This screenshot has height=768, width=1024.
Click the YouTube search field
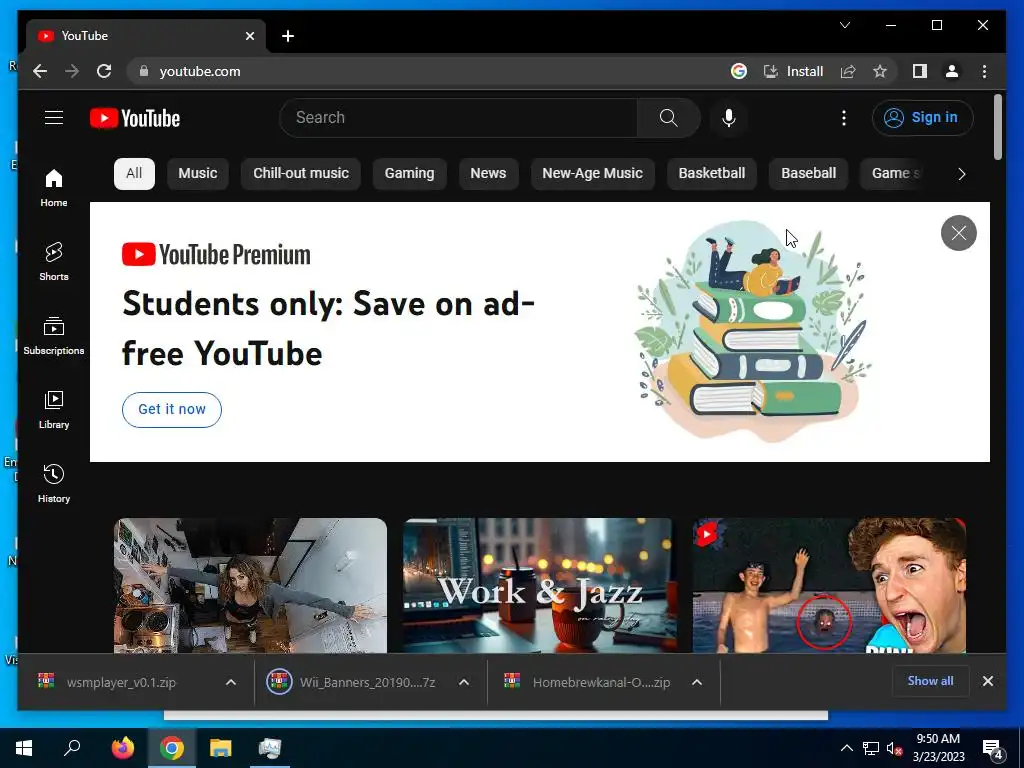[x=458, y=118]
